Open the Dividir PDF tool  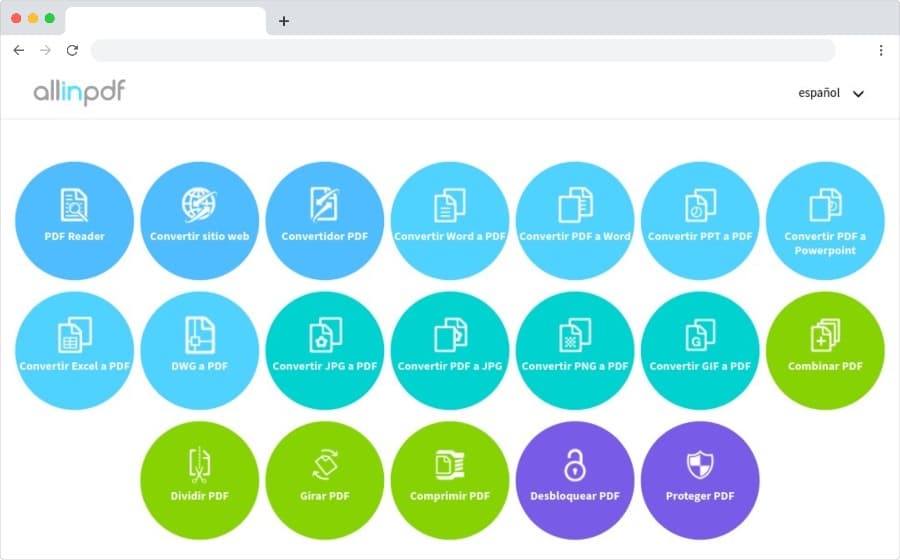199,480
